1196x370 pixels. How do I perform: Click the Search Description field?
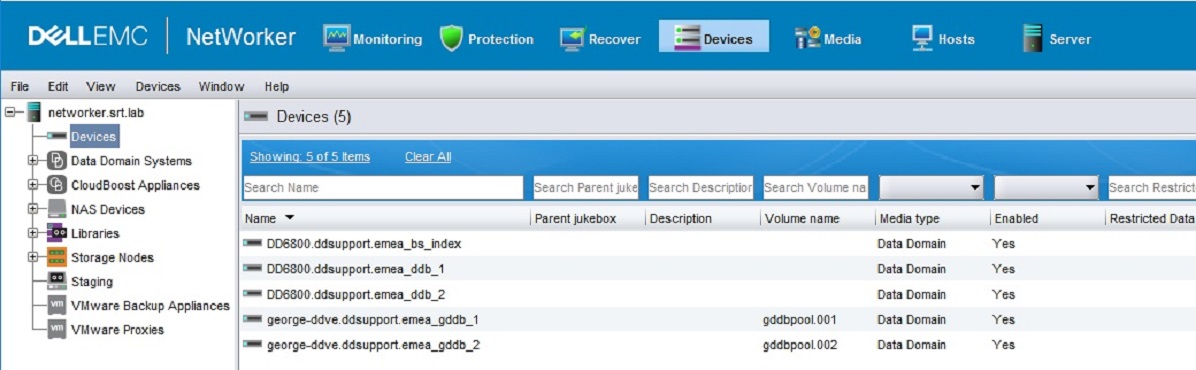700,188
